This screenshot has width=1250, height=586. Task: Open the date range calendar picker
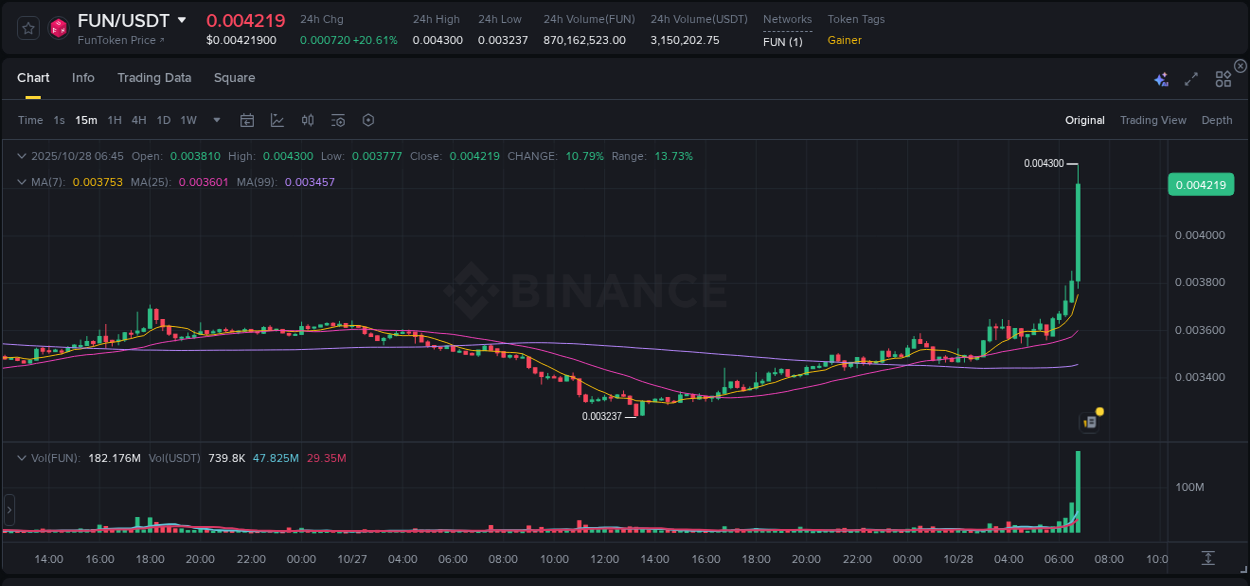click(247, 120)
